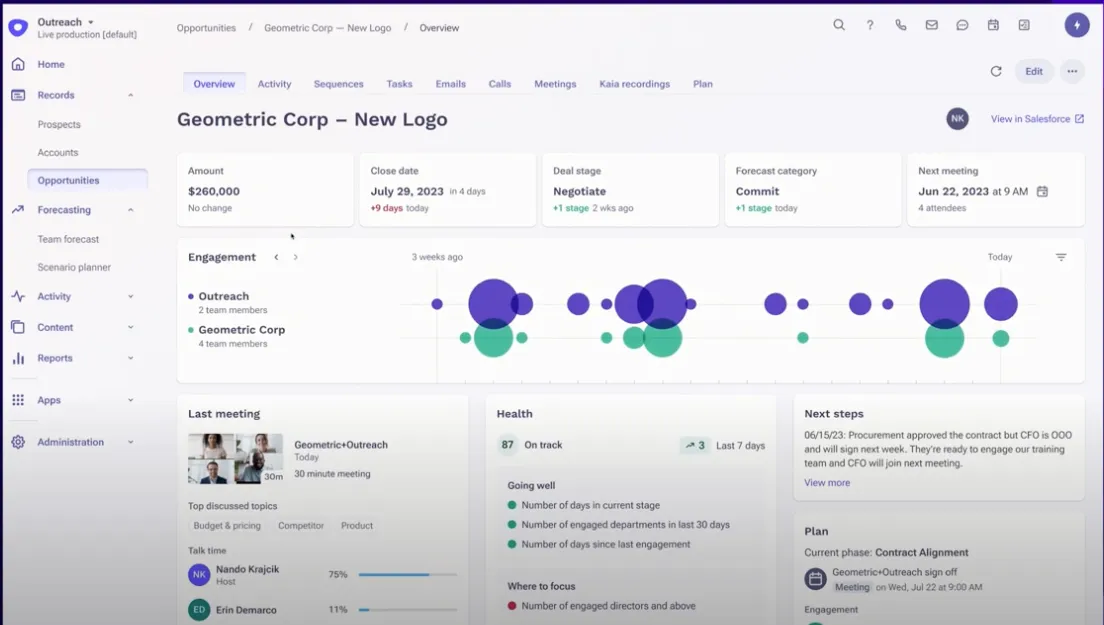This screenshot has height=625, width=1104.
Task: Go to previous Engagement period arrow
Action: click(276, 257)
